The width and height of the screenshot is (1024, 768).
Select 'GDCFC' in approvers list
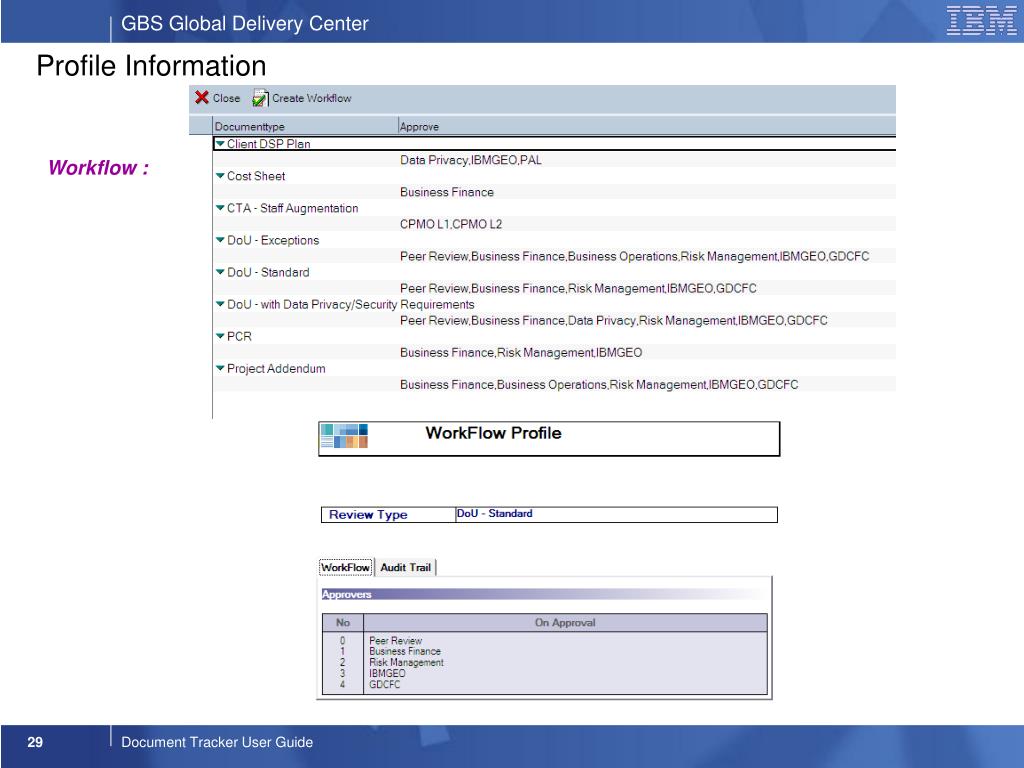coord(385,684)
